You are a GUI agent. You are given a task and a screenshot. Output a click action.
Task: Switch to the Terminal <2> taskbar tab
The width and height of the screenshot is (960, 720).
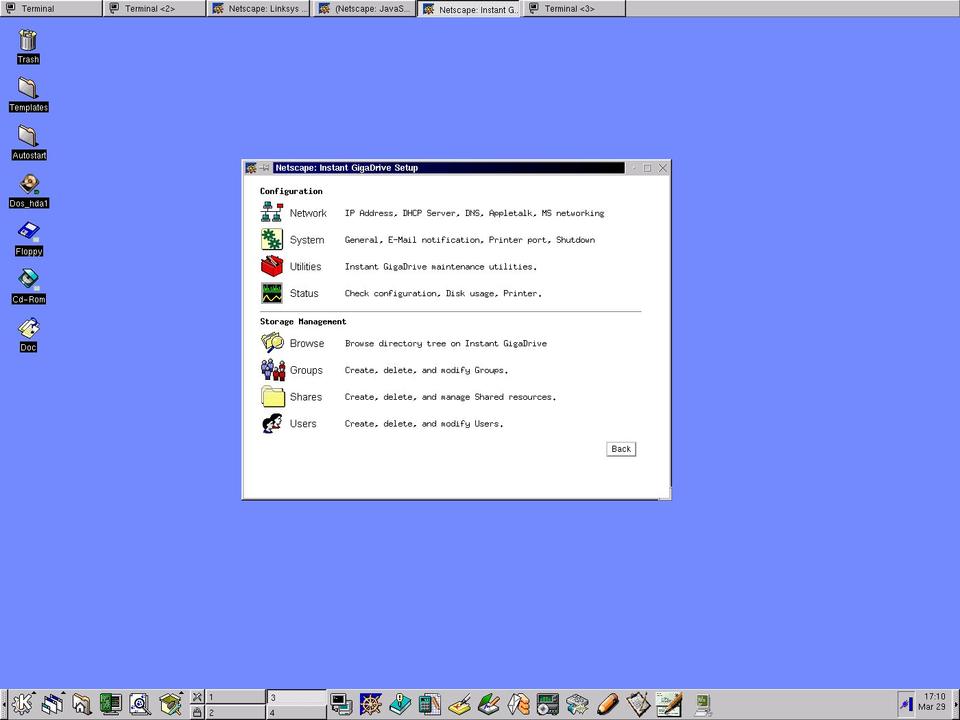[155, 9]
